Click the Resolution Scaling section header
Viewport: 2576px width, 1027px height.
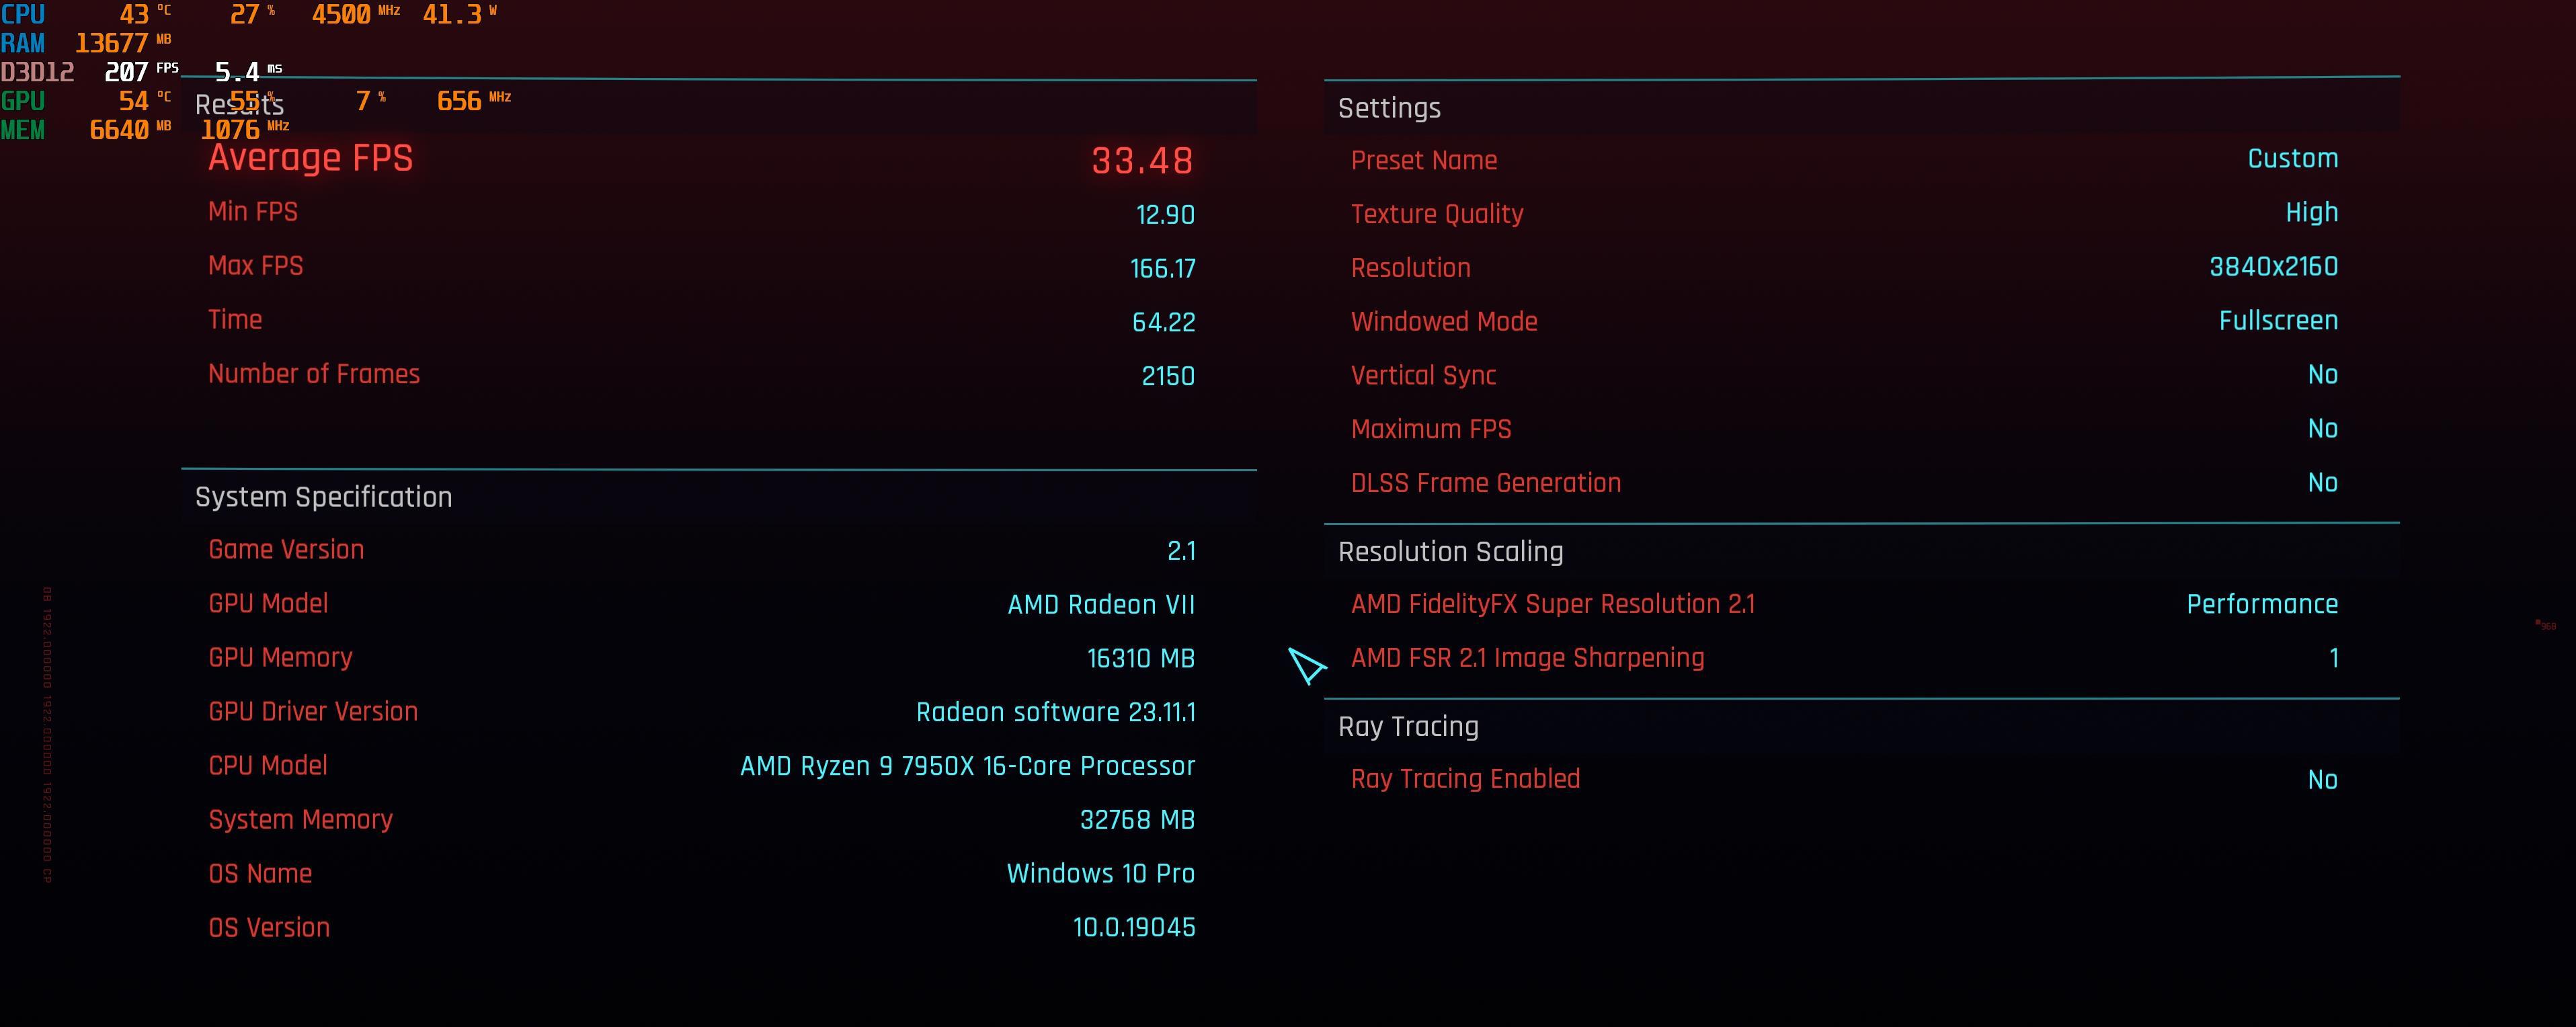[x=1450, y=552]
